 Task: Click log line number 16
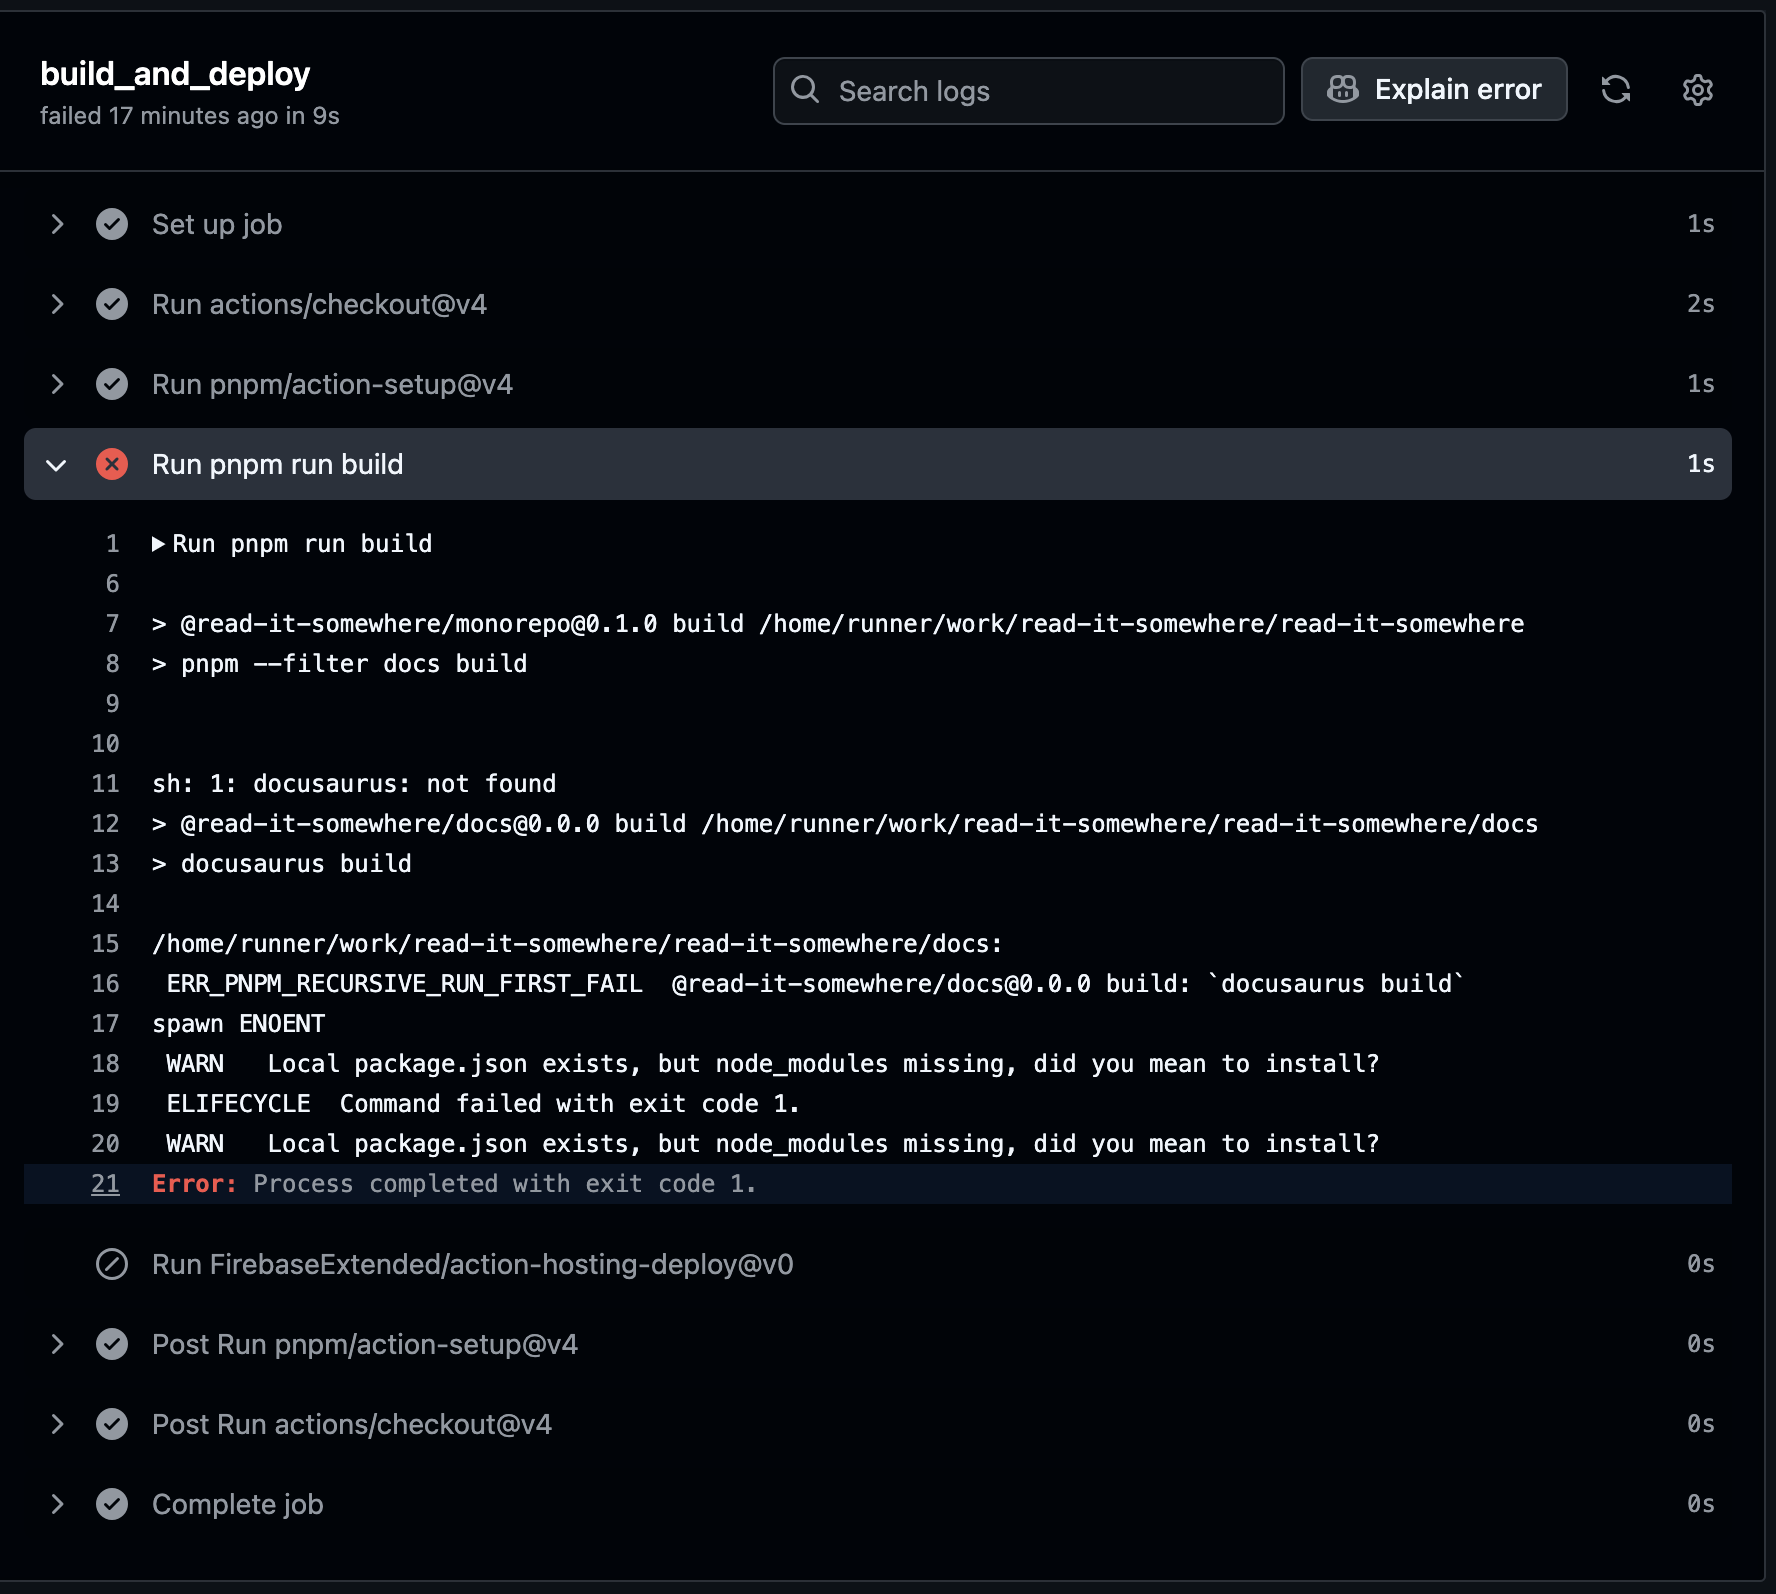[105, 984]
